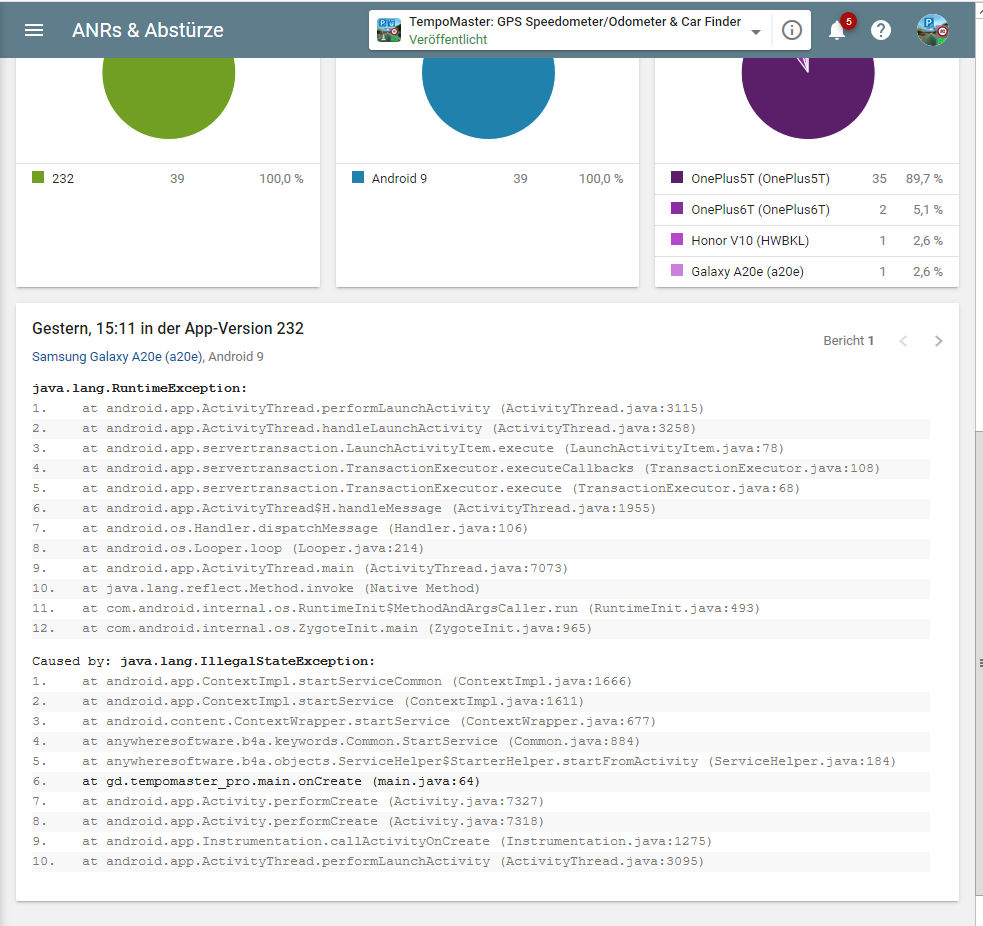Click the ServiceHelper startFromActivity stack line
The height and width of the screenshot is (926, 983).
pos(481,761)
